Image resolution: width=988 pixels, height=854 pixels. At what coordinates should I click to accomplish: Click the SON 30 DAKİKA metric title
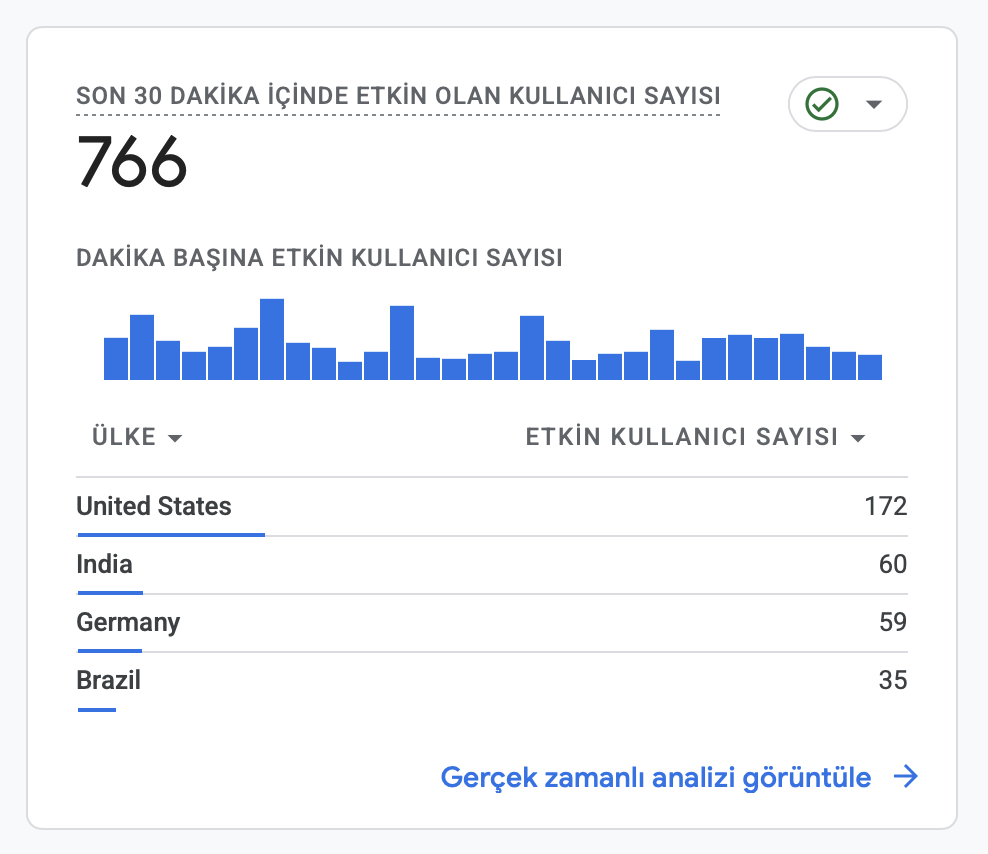398,96
